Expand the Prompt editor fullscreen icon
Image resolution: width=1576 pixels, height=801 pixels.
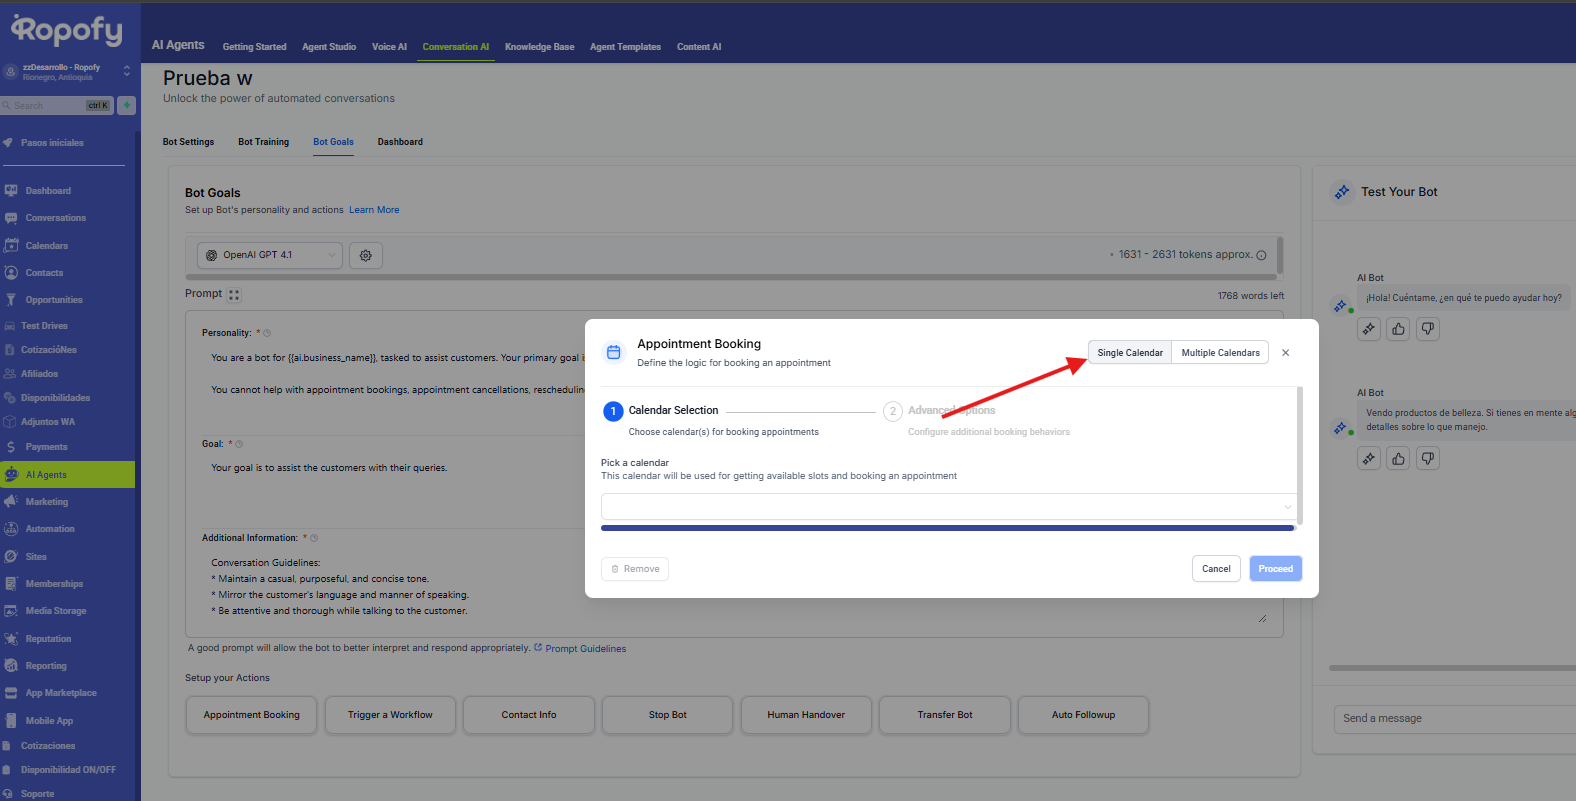point(234,295)
